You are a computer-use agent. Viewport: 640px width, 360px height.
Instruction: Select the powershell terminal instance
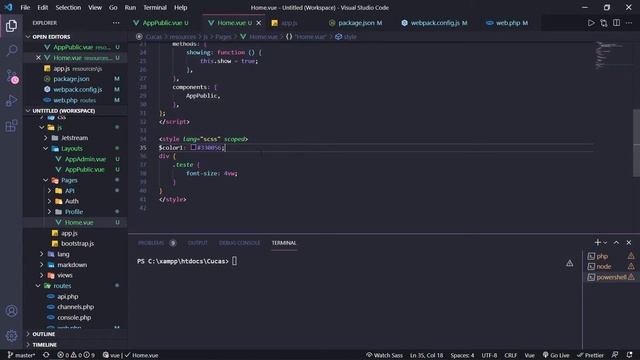click(611, 277)
